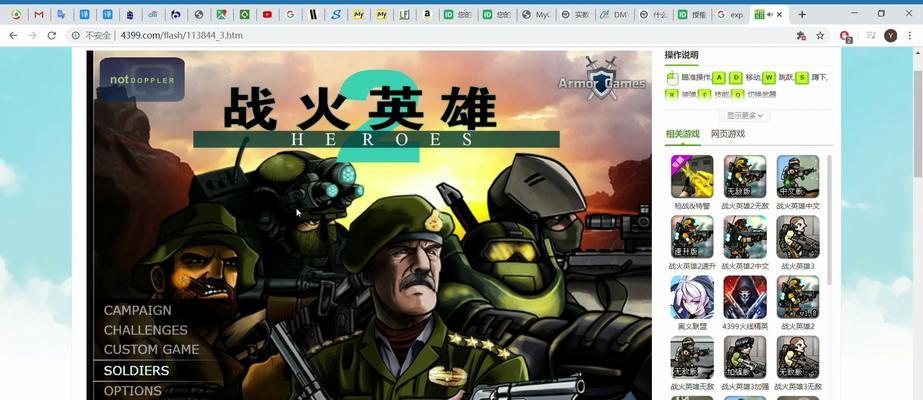Select OPTIONS in the game menu

pyautogui.click(x=132, y=391)
